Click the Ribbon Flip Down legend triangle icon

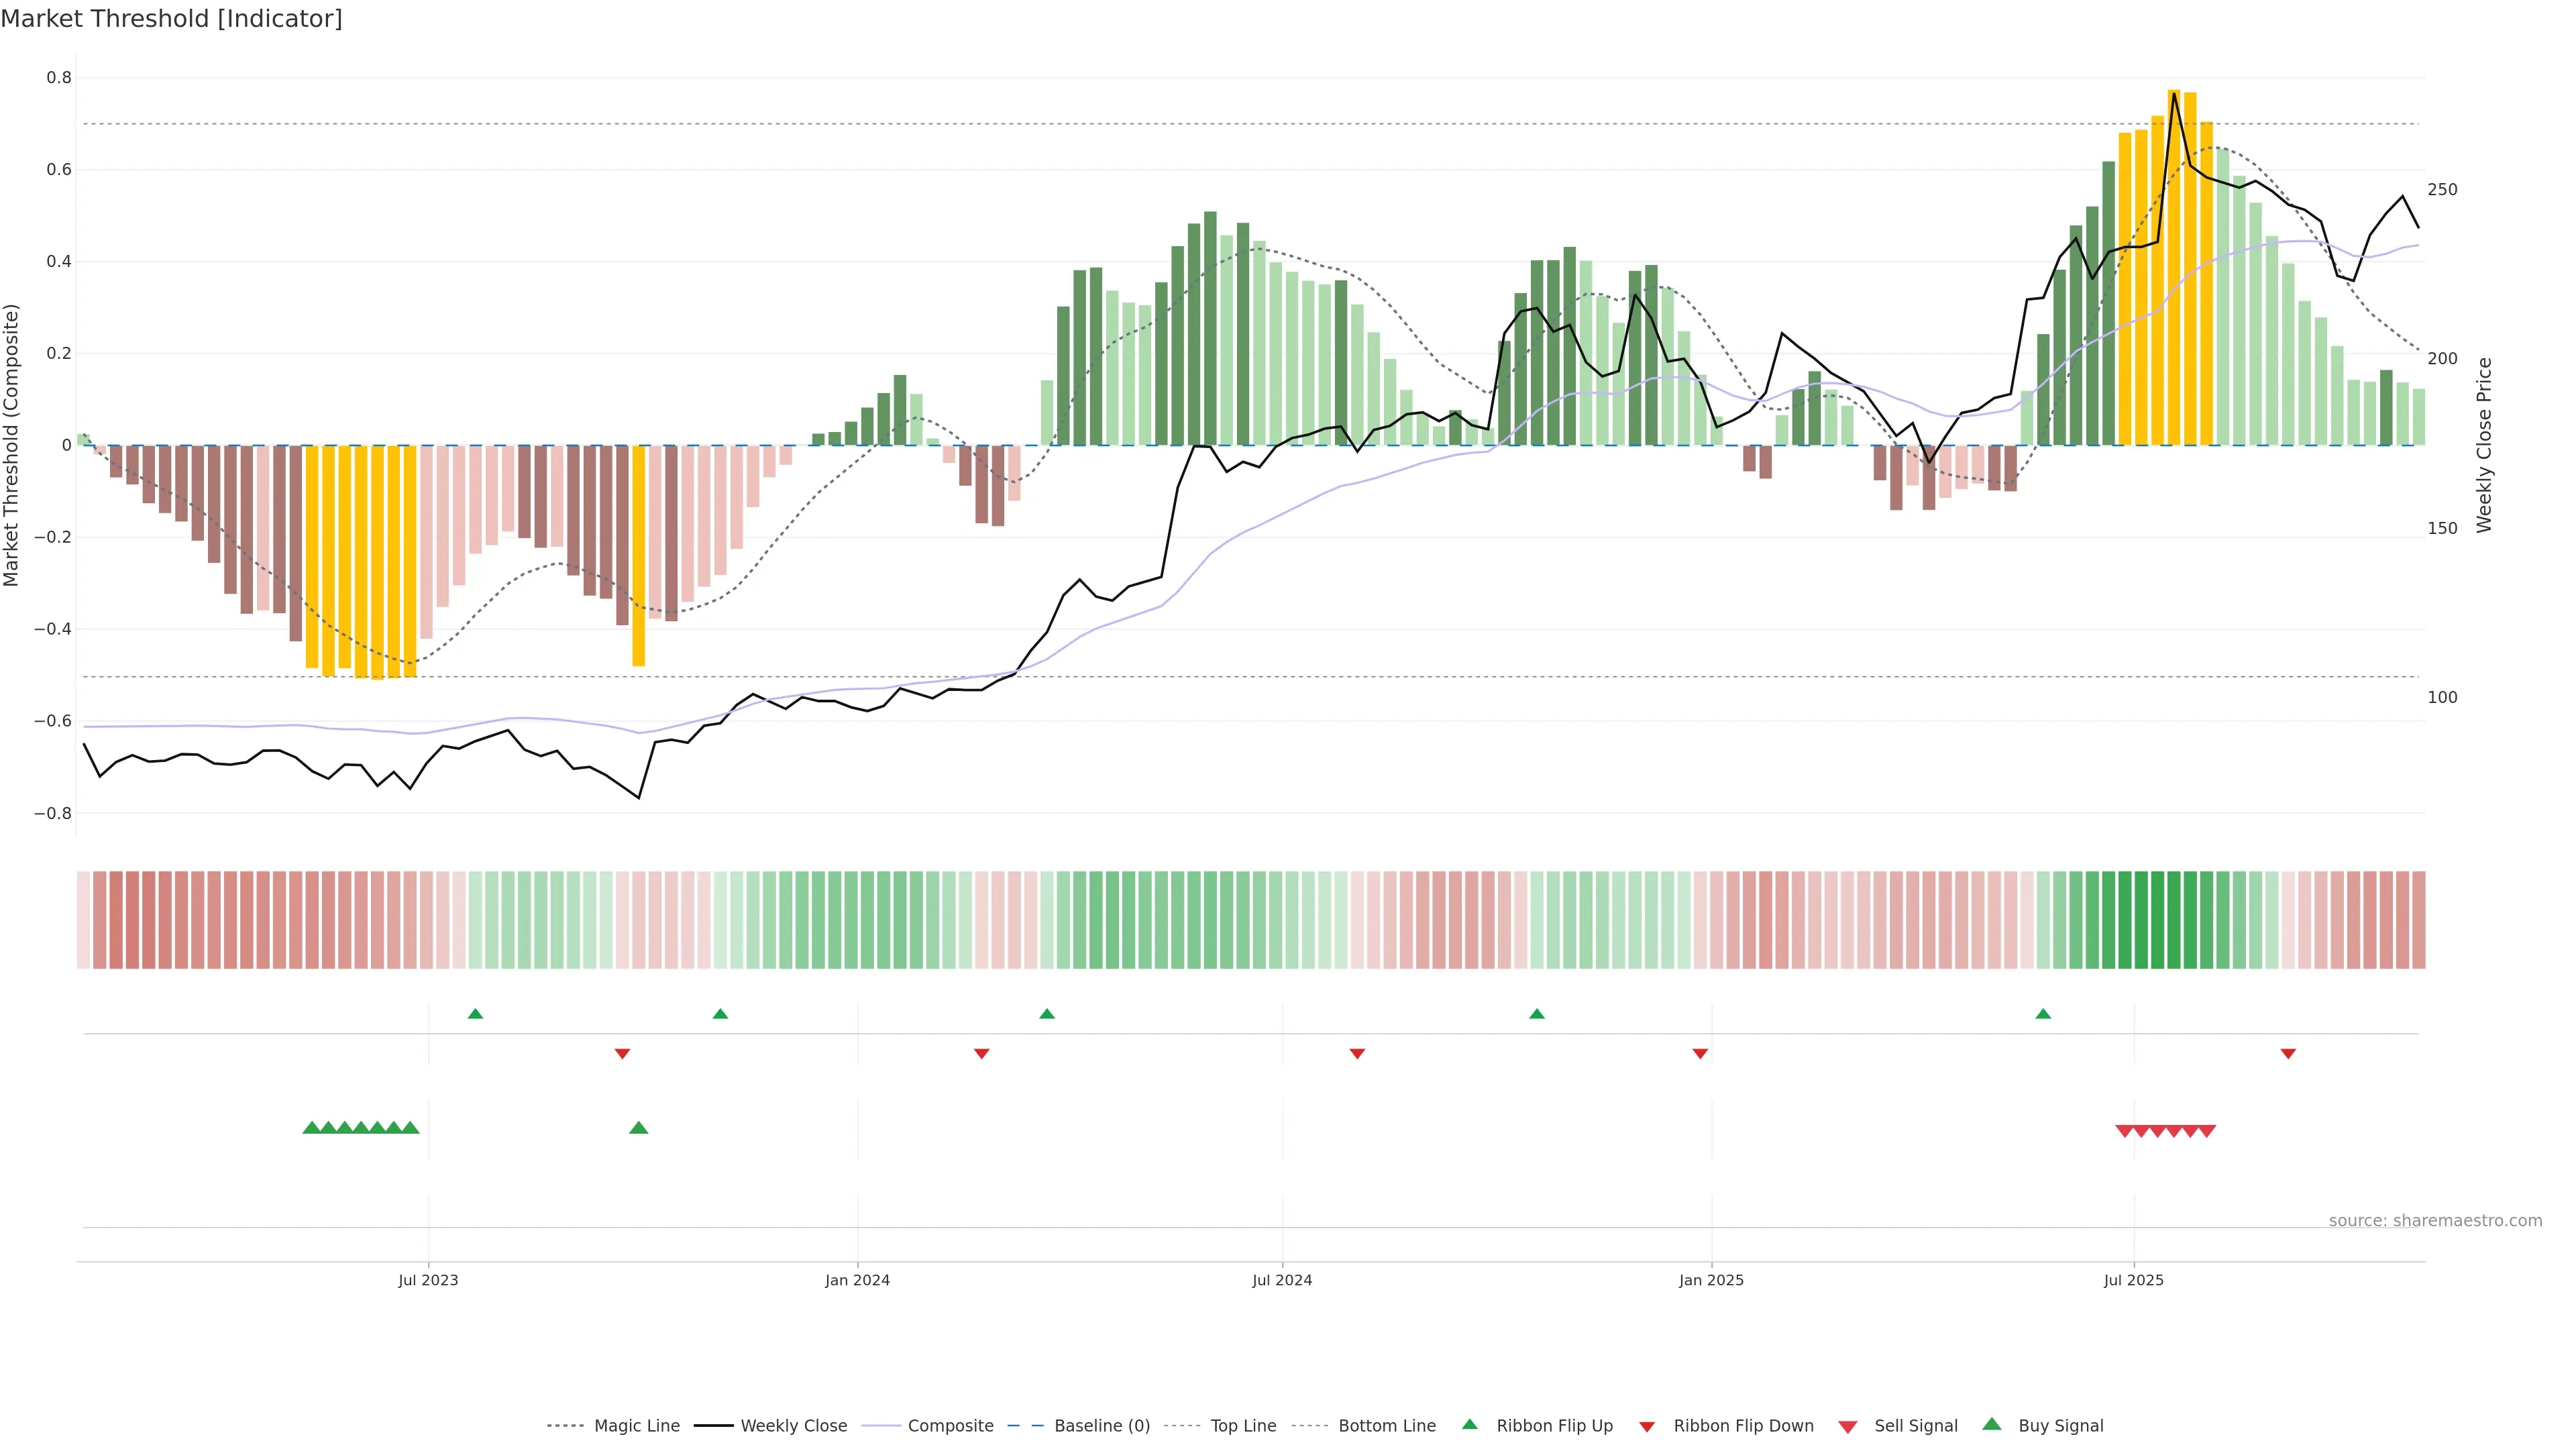1647,1426
